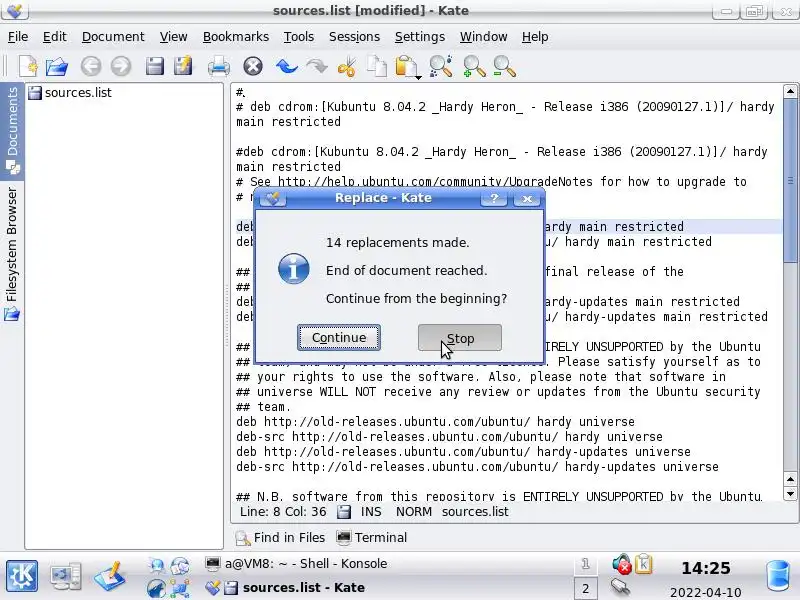Click the NORM status bar entry
The width and height of the screenshot is (800, 600).
coord(414,511)
